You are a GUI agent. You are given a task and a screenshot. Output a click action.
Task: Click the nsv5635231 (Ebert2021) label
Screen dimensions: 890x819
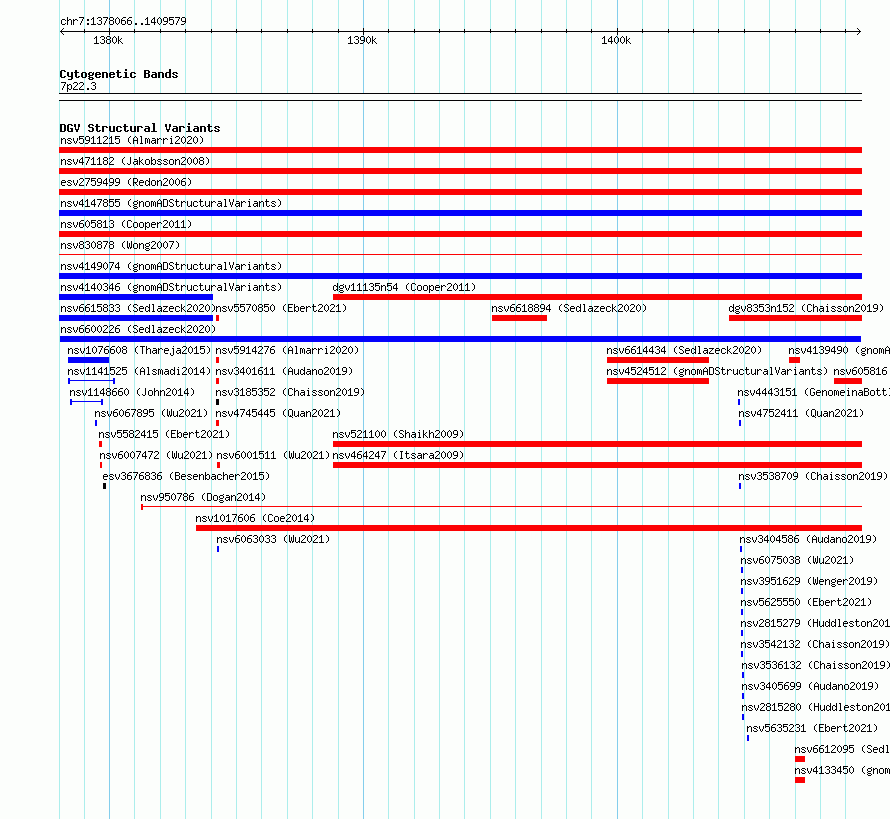tap(812, 728)
